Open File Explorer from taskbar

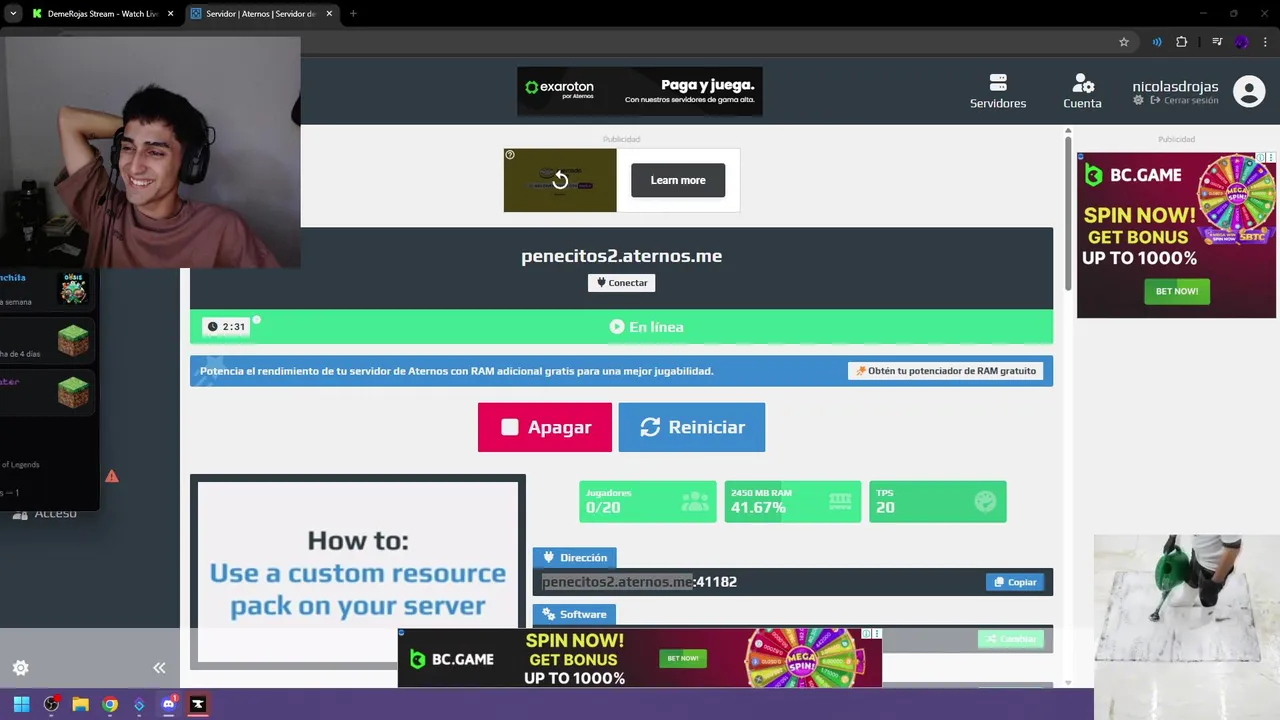coord(80,704)
